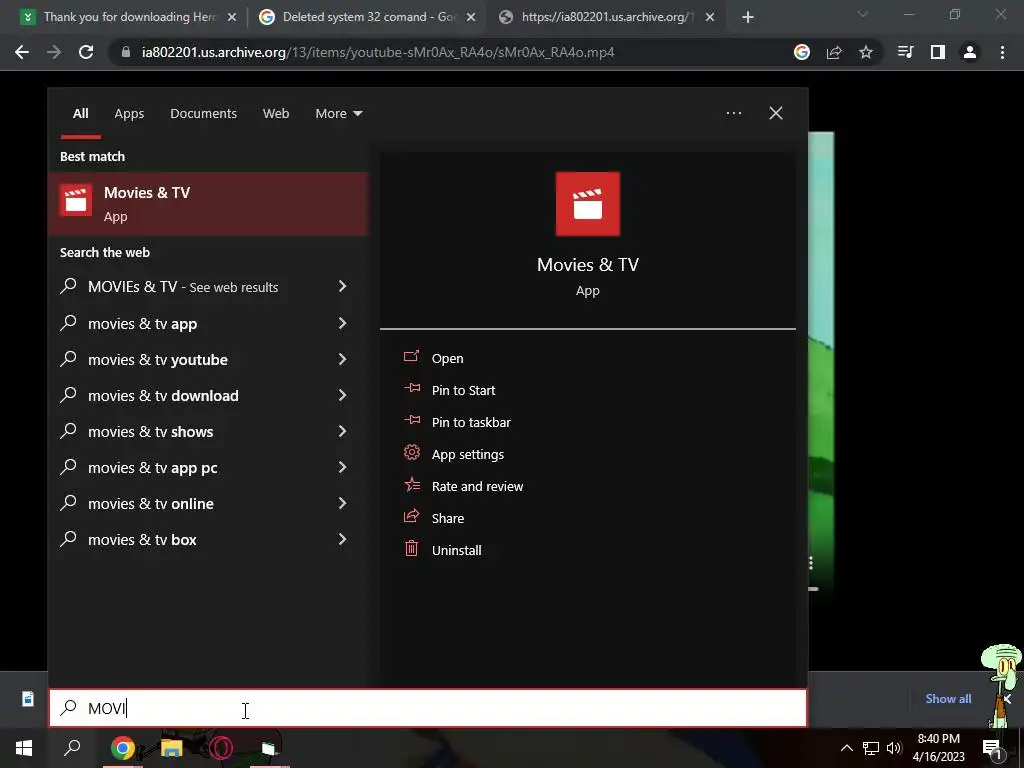The width and height of the screenshot is (1024, 768).
Task: Open a new Chrome tab
Action: click(x=748, y=17)
